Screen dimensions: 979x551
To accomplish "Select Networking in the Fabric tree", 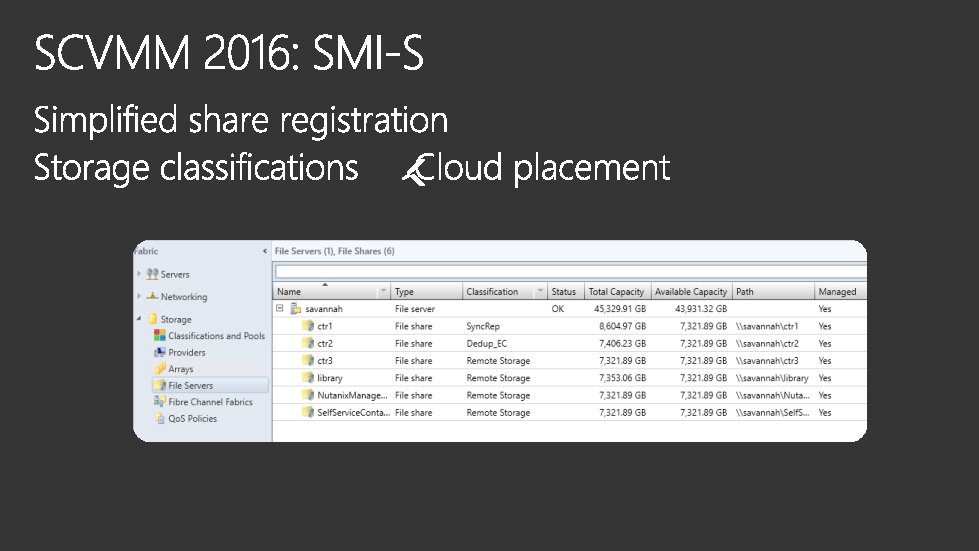I will [184, 296].
